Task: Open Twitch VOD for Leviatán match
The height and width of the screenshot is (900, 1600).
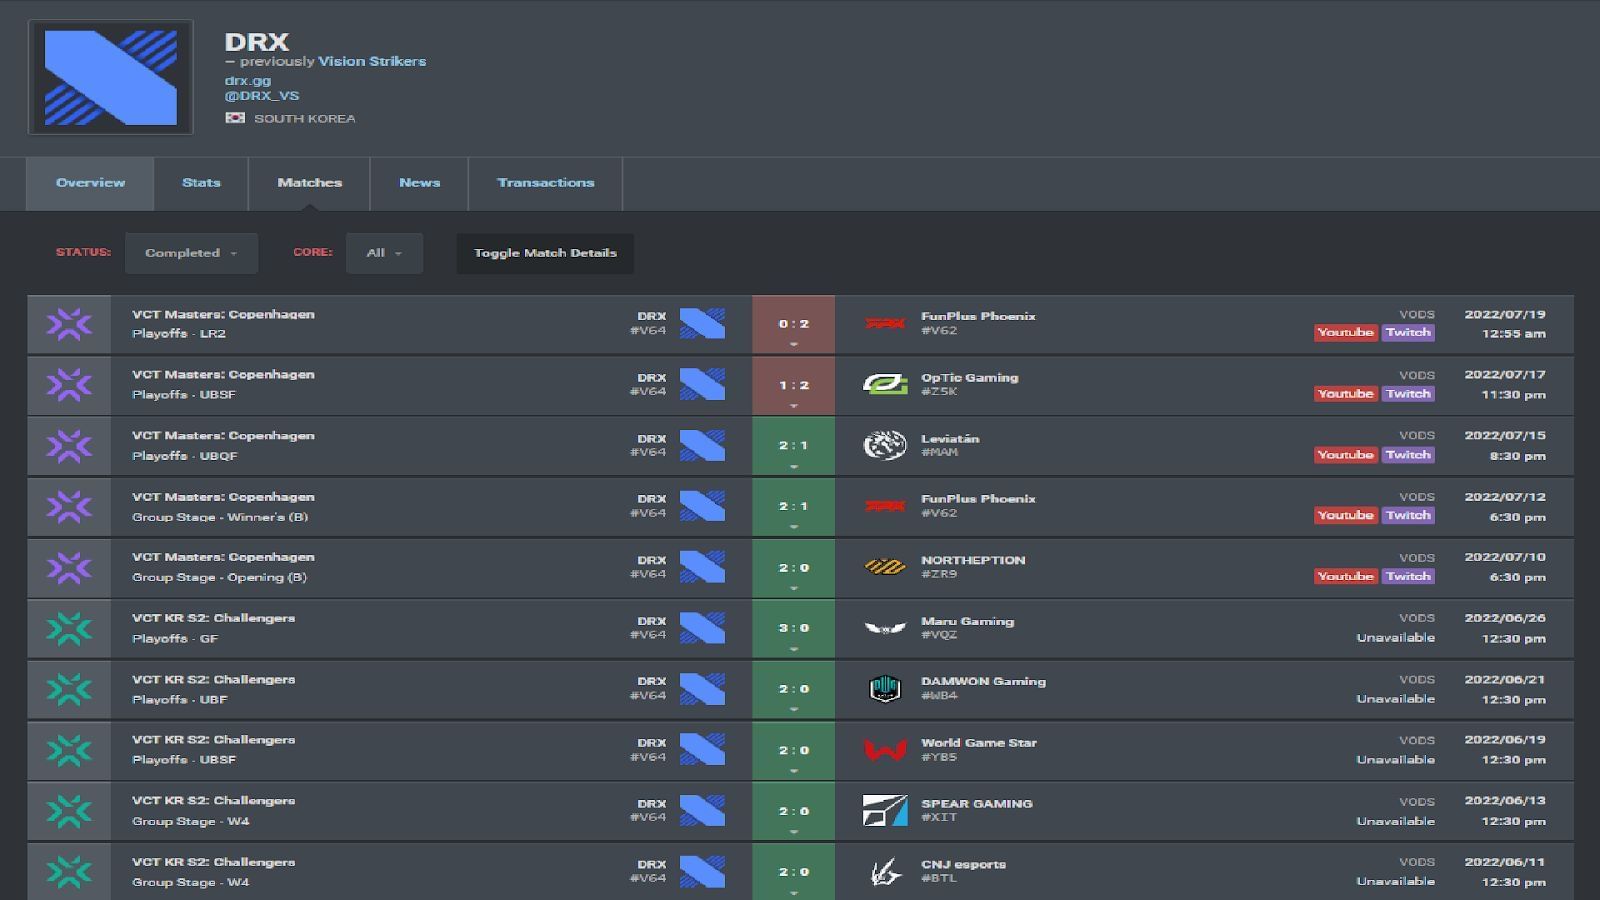Action: (x=1408, y=455)
